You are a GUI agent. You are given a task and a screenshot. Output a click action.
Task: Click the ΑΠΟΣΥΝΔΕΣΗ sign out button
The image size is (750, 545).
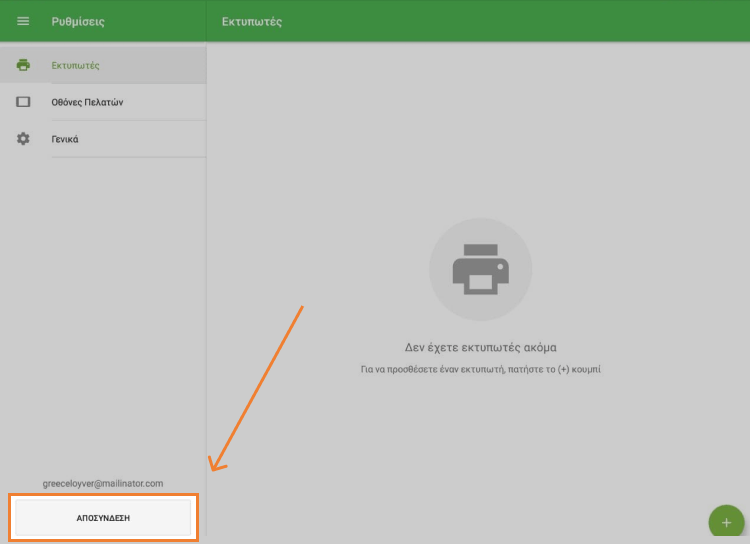[x=103, y=518]
